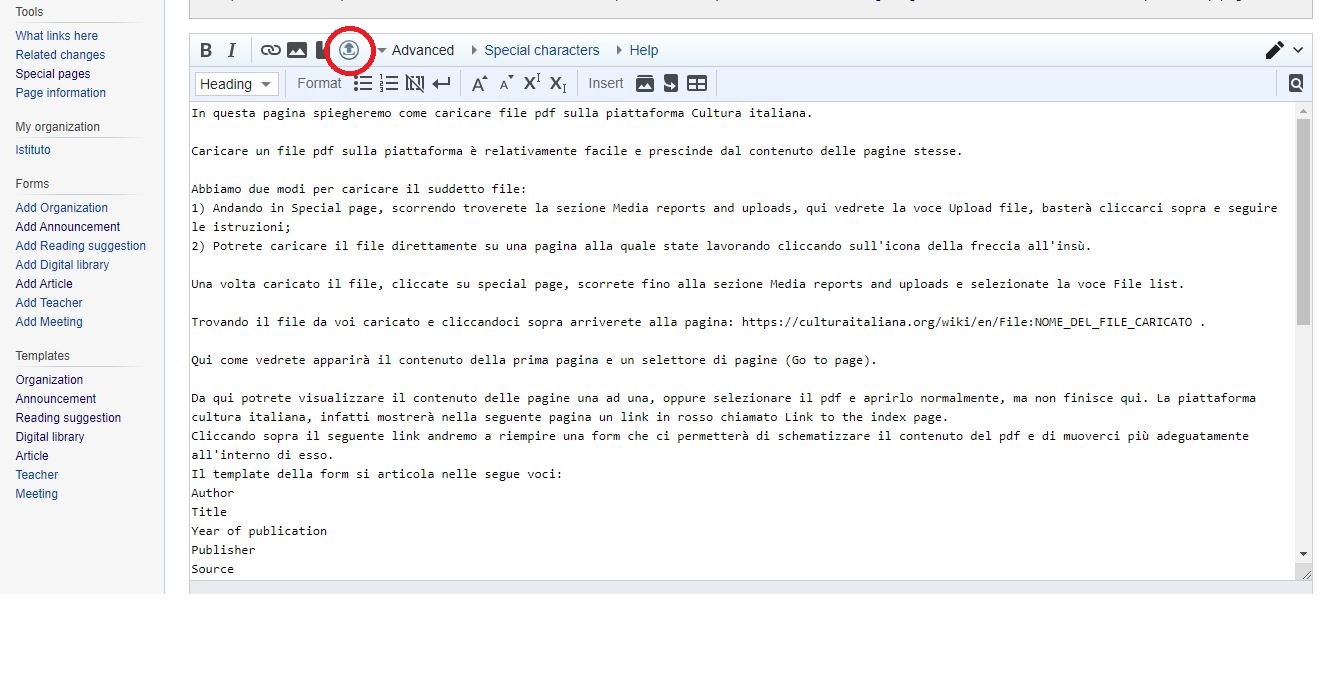
Task: Insert a table
Action: pos(697,84)
